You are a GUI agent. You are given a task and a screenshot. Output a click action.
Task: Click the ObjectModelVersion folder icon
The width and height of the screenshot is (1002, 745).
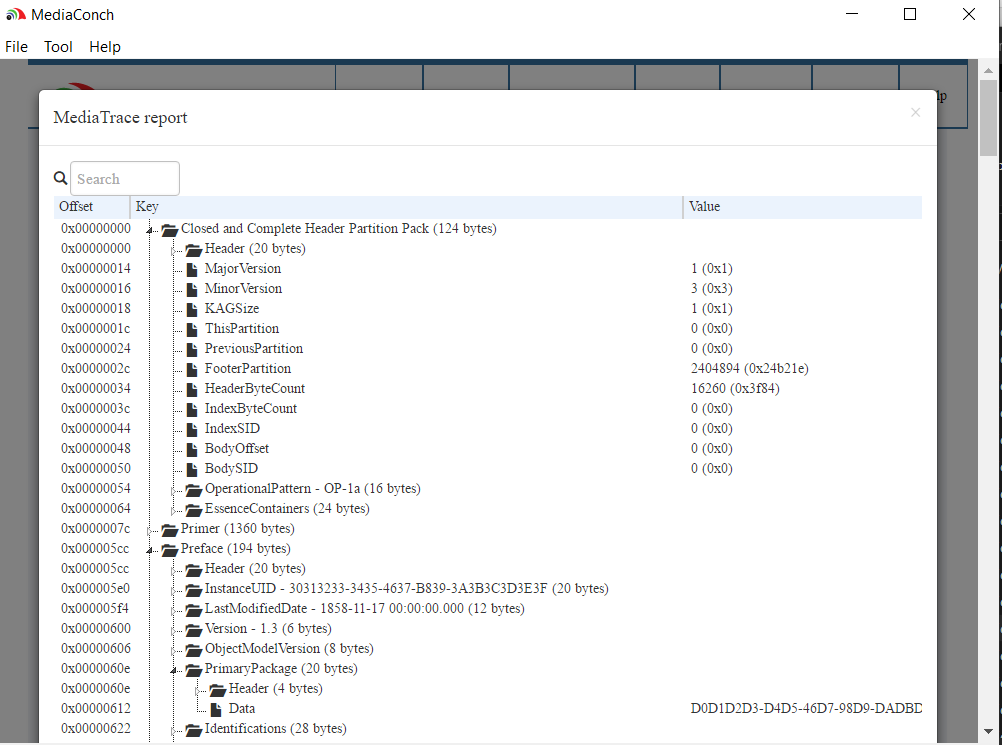[x=194, y=649]
